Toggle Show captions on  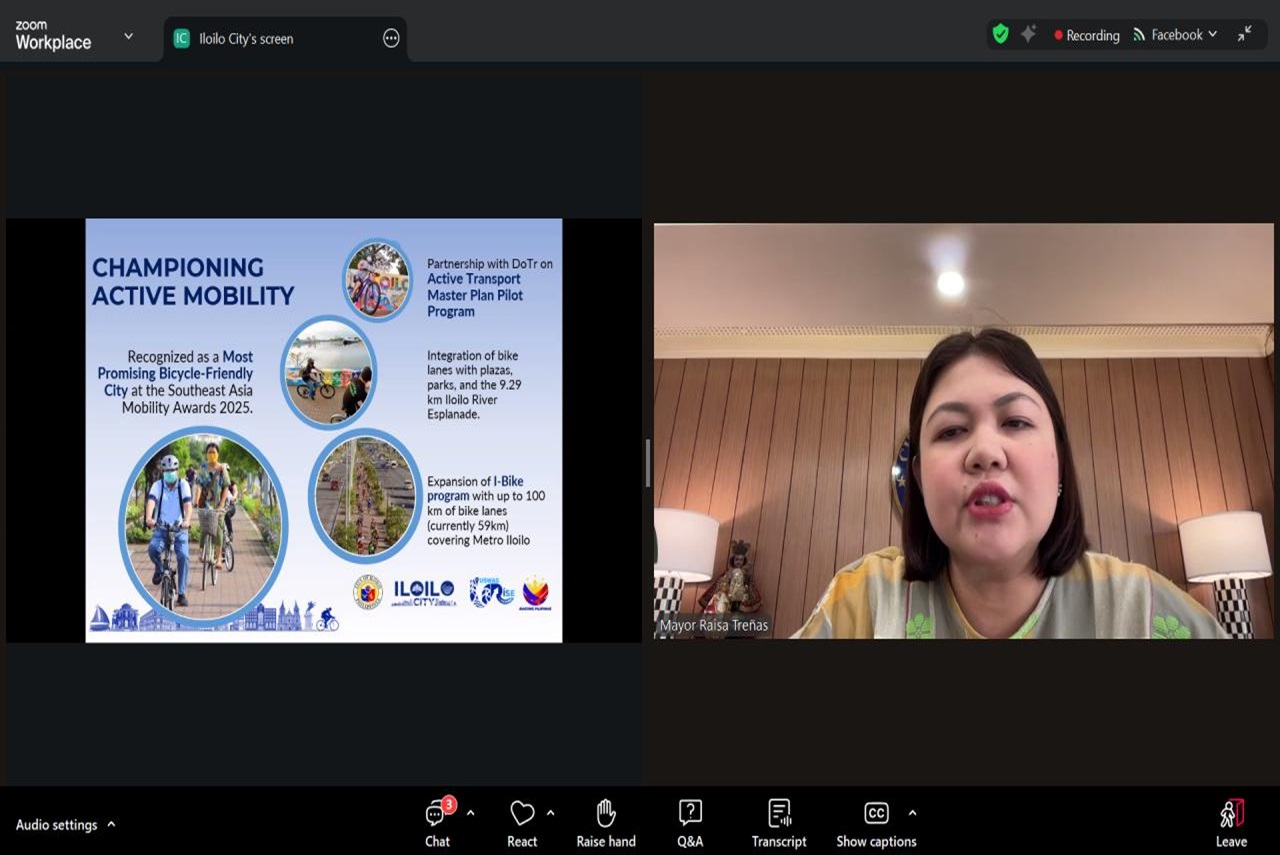coord(876,823)
